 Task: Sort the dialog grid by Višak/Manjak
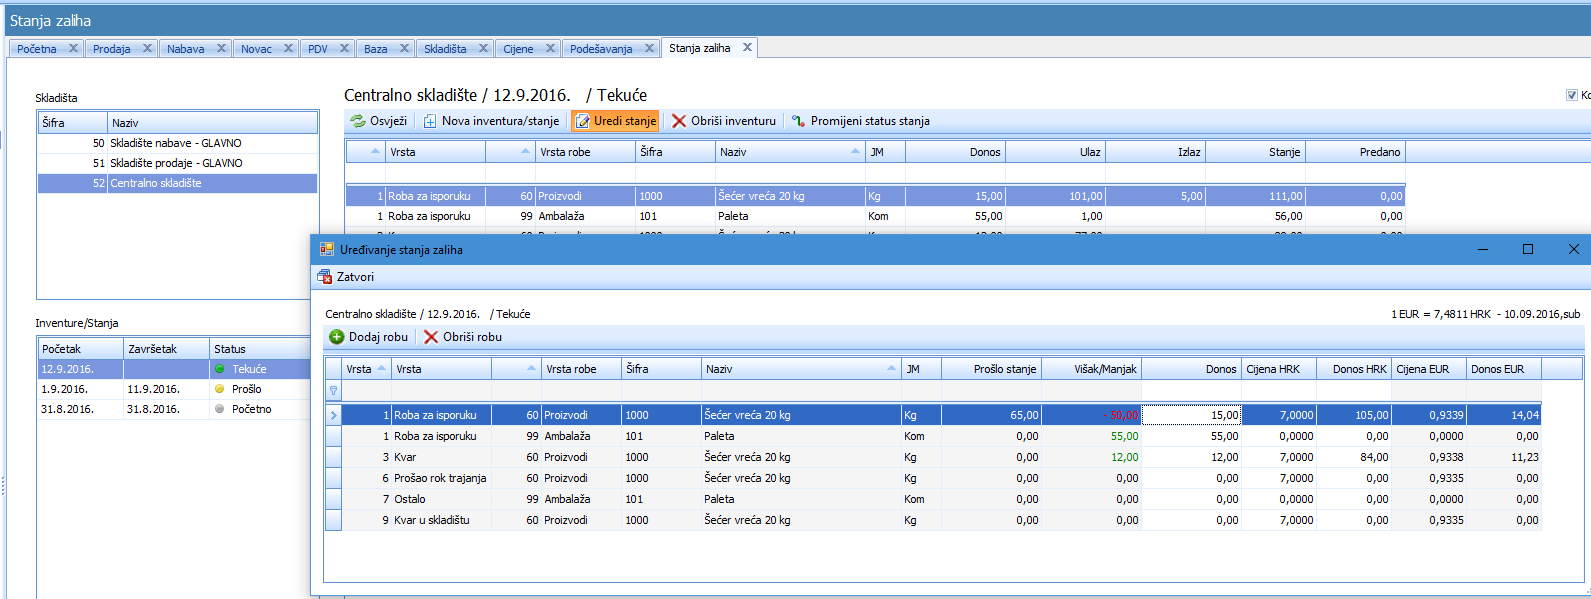[1091, 369]
